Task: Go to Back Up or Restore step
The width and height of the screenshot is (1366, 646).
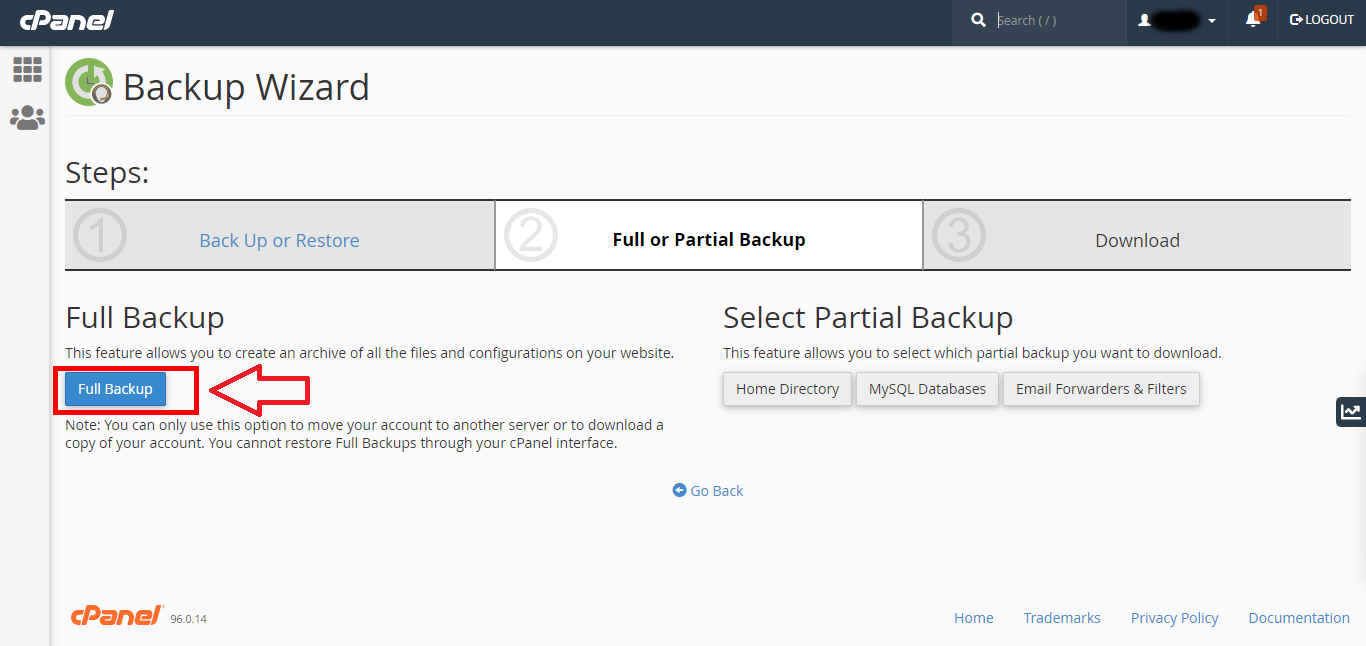Action: coord(279,240)
